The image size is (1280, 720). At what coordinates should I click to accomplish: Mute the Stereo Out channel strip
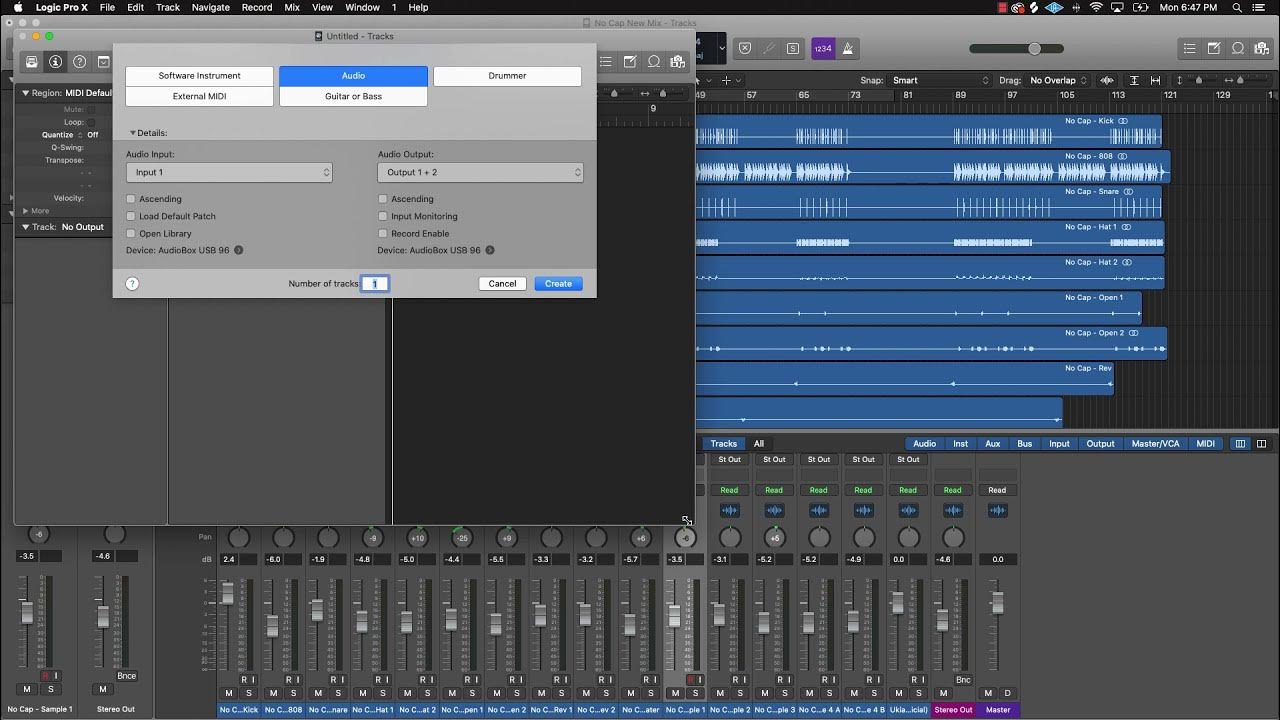pos(943,693)
